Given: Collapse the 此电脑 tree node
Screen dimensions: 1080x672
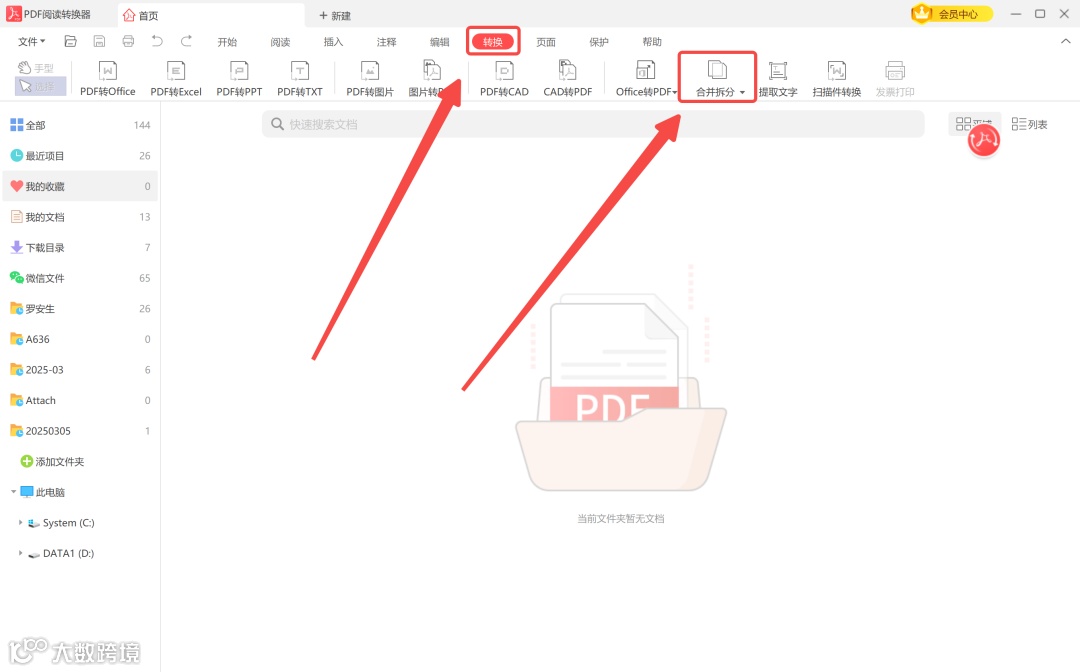Looking at the screenshot, I should click(13, 492).
